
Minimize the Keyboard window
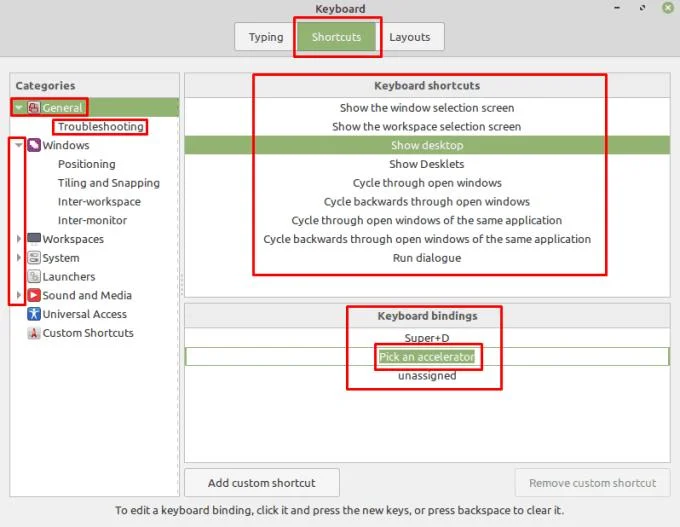pyautogui.click(x=617, y=8)
